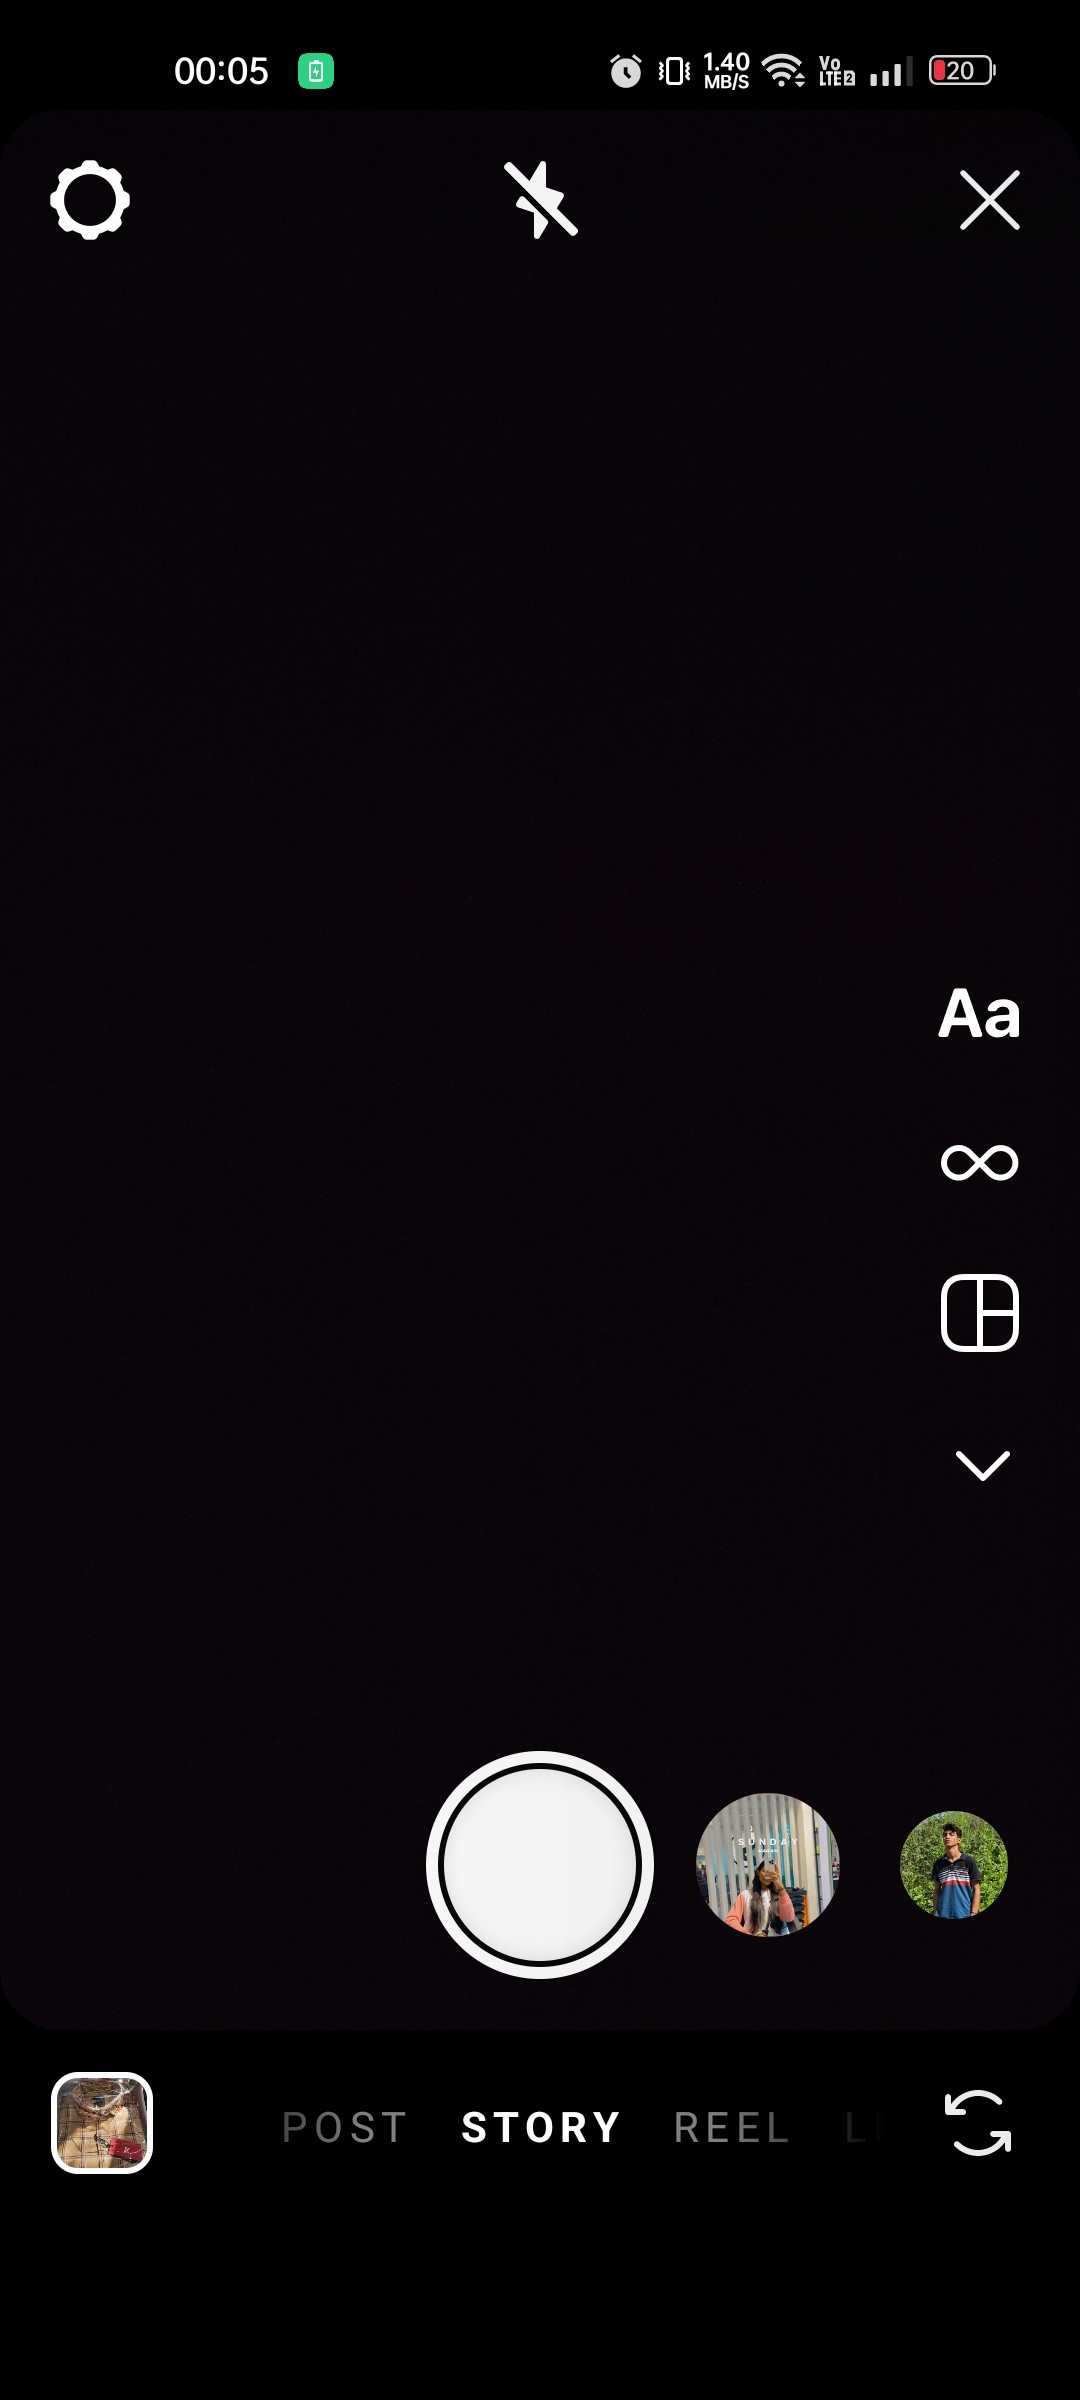Tap the white shutter capture button
The height and width of the screenshot is (2400, 1080).
tap(540, 1864)
